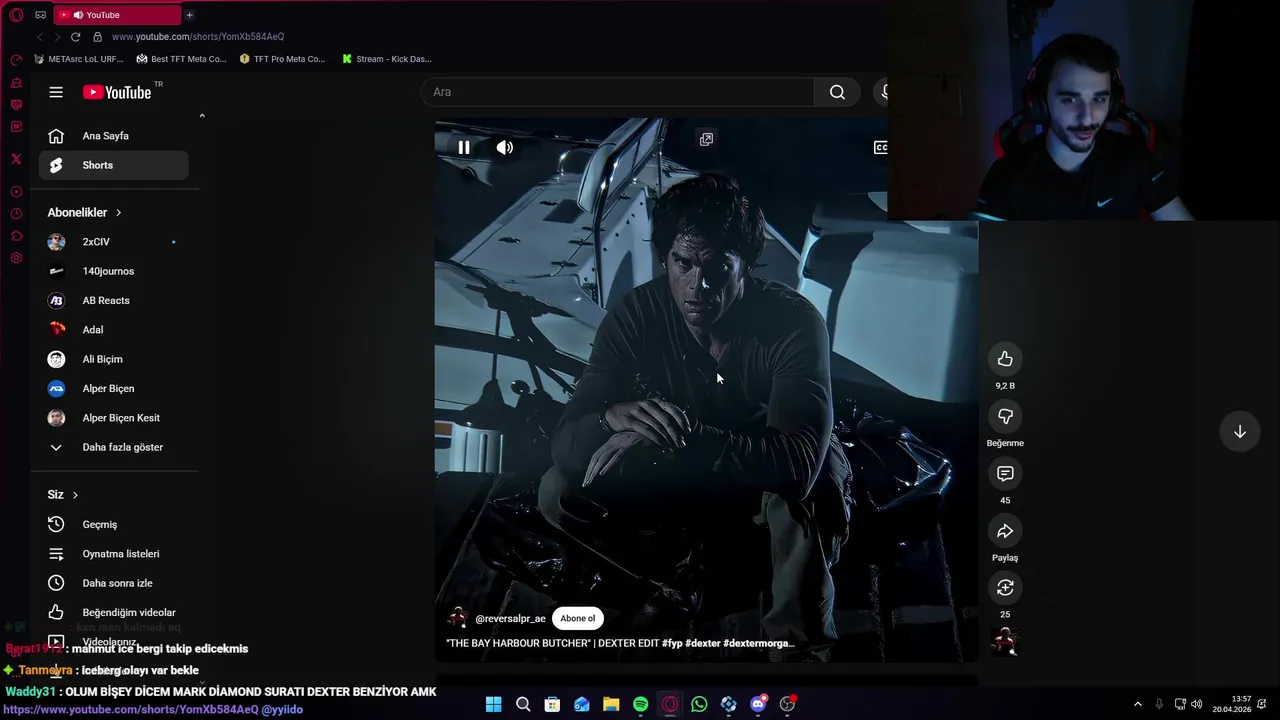Viewport: 1280px width, 720px height.
Task: Click the address bar lock icon
Action: coord(97,37)
